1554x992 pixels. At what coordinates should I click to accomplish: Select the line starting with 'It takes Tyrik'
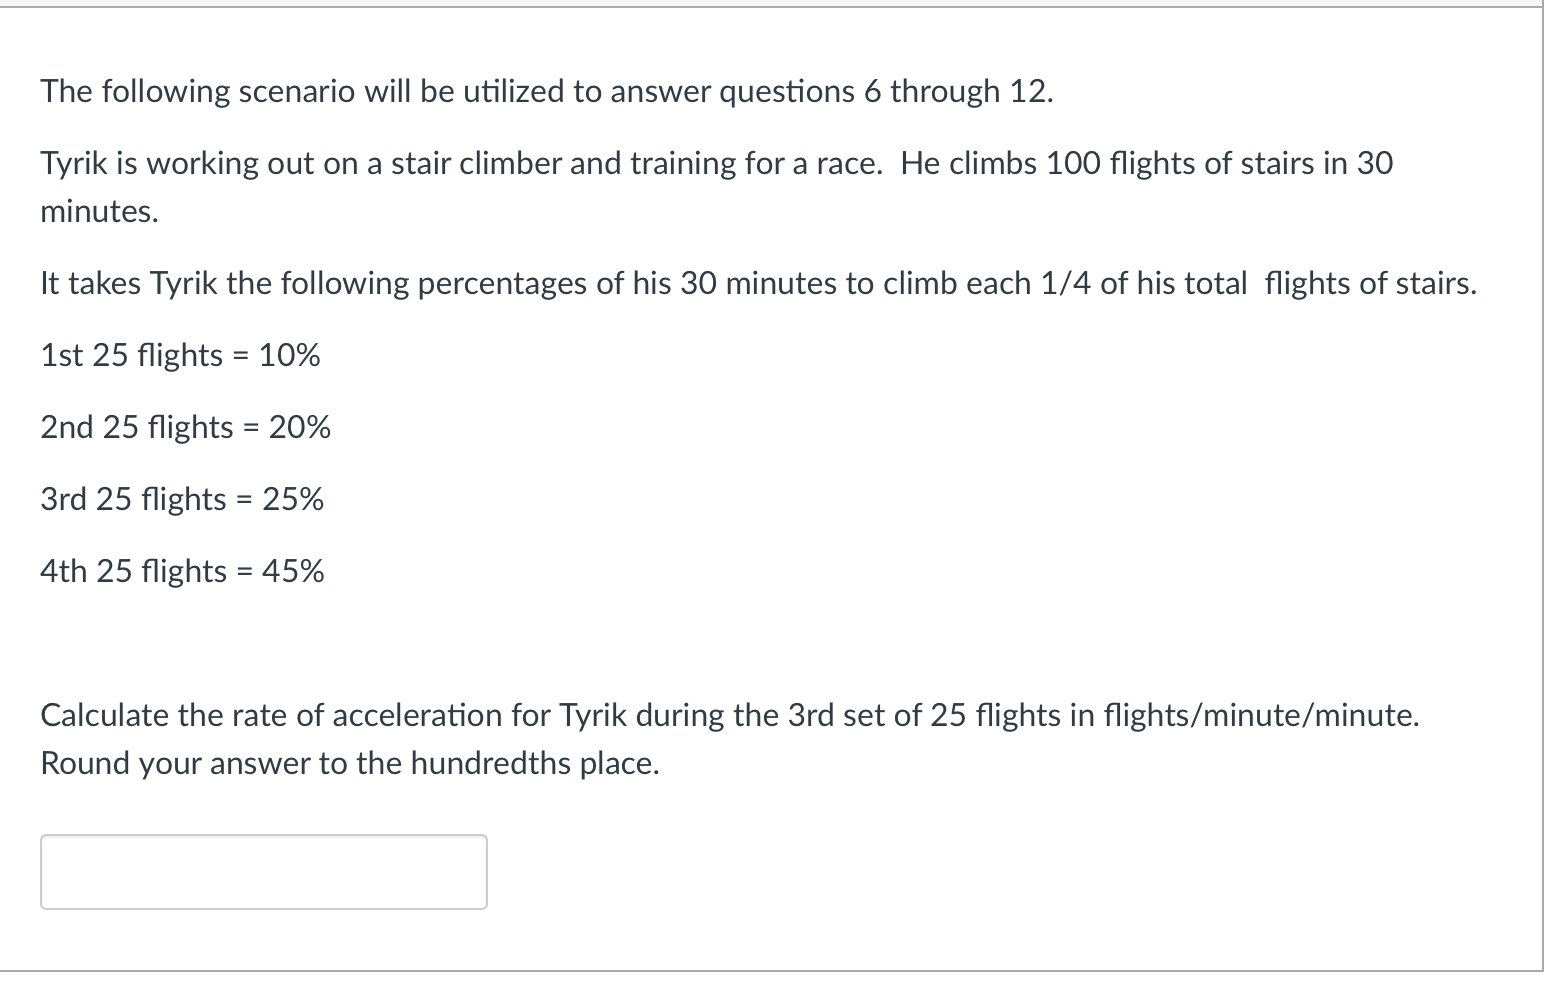point(758,283)
